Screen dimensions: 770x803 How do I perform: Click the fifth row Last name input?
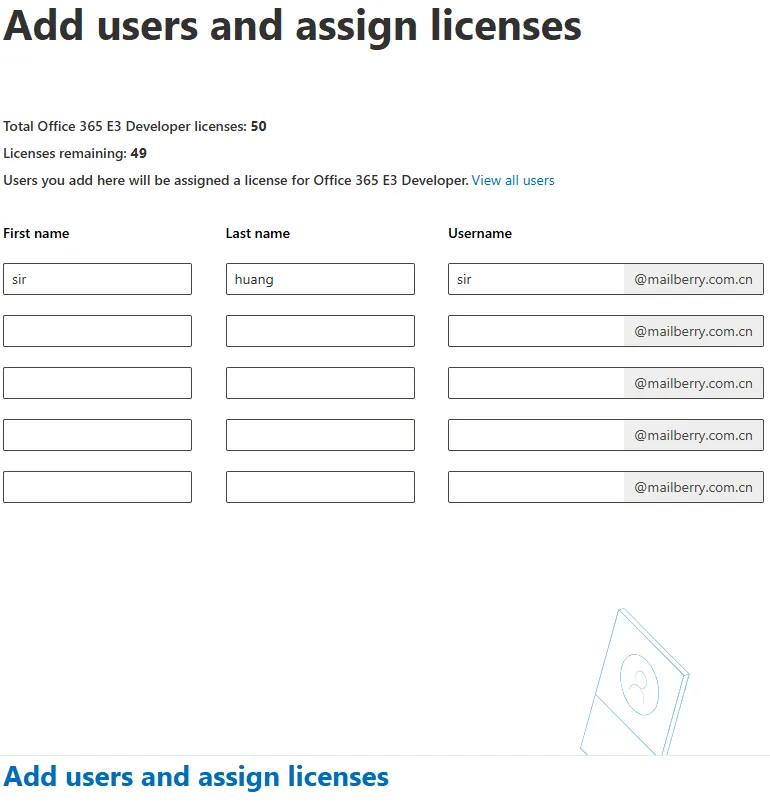click(320, 487)
